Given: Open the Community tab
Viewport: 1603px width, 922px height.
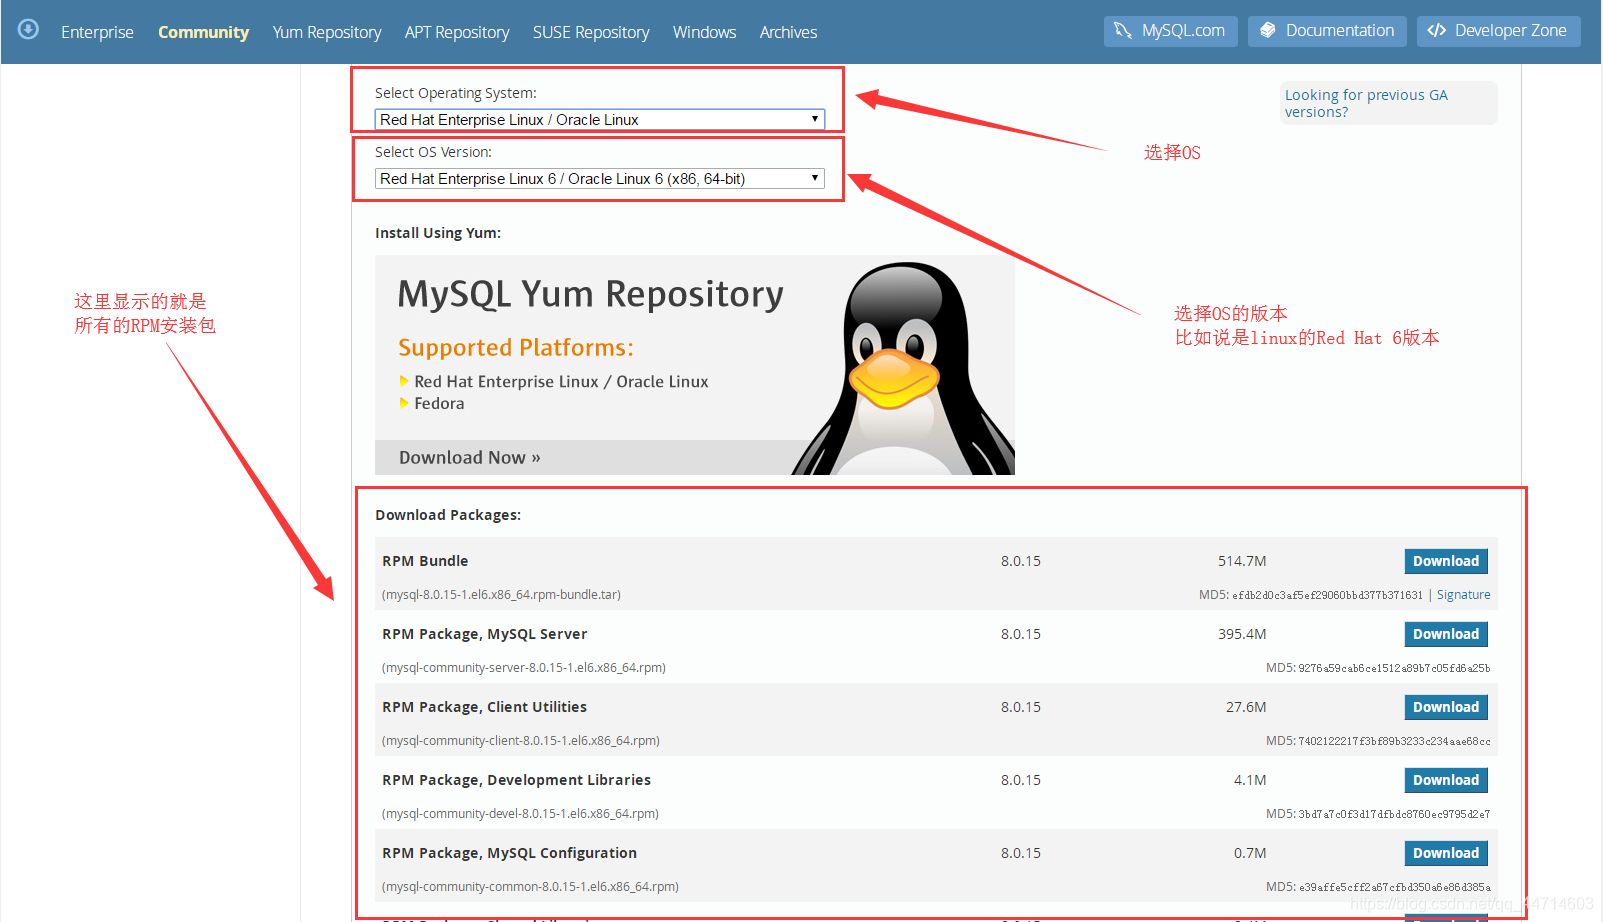Looking at the screenshot, I should pos(203,32).
